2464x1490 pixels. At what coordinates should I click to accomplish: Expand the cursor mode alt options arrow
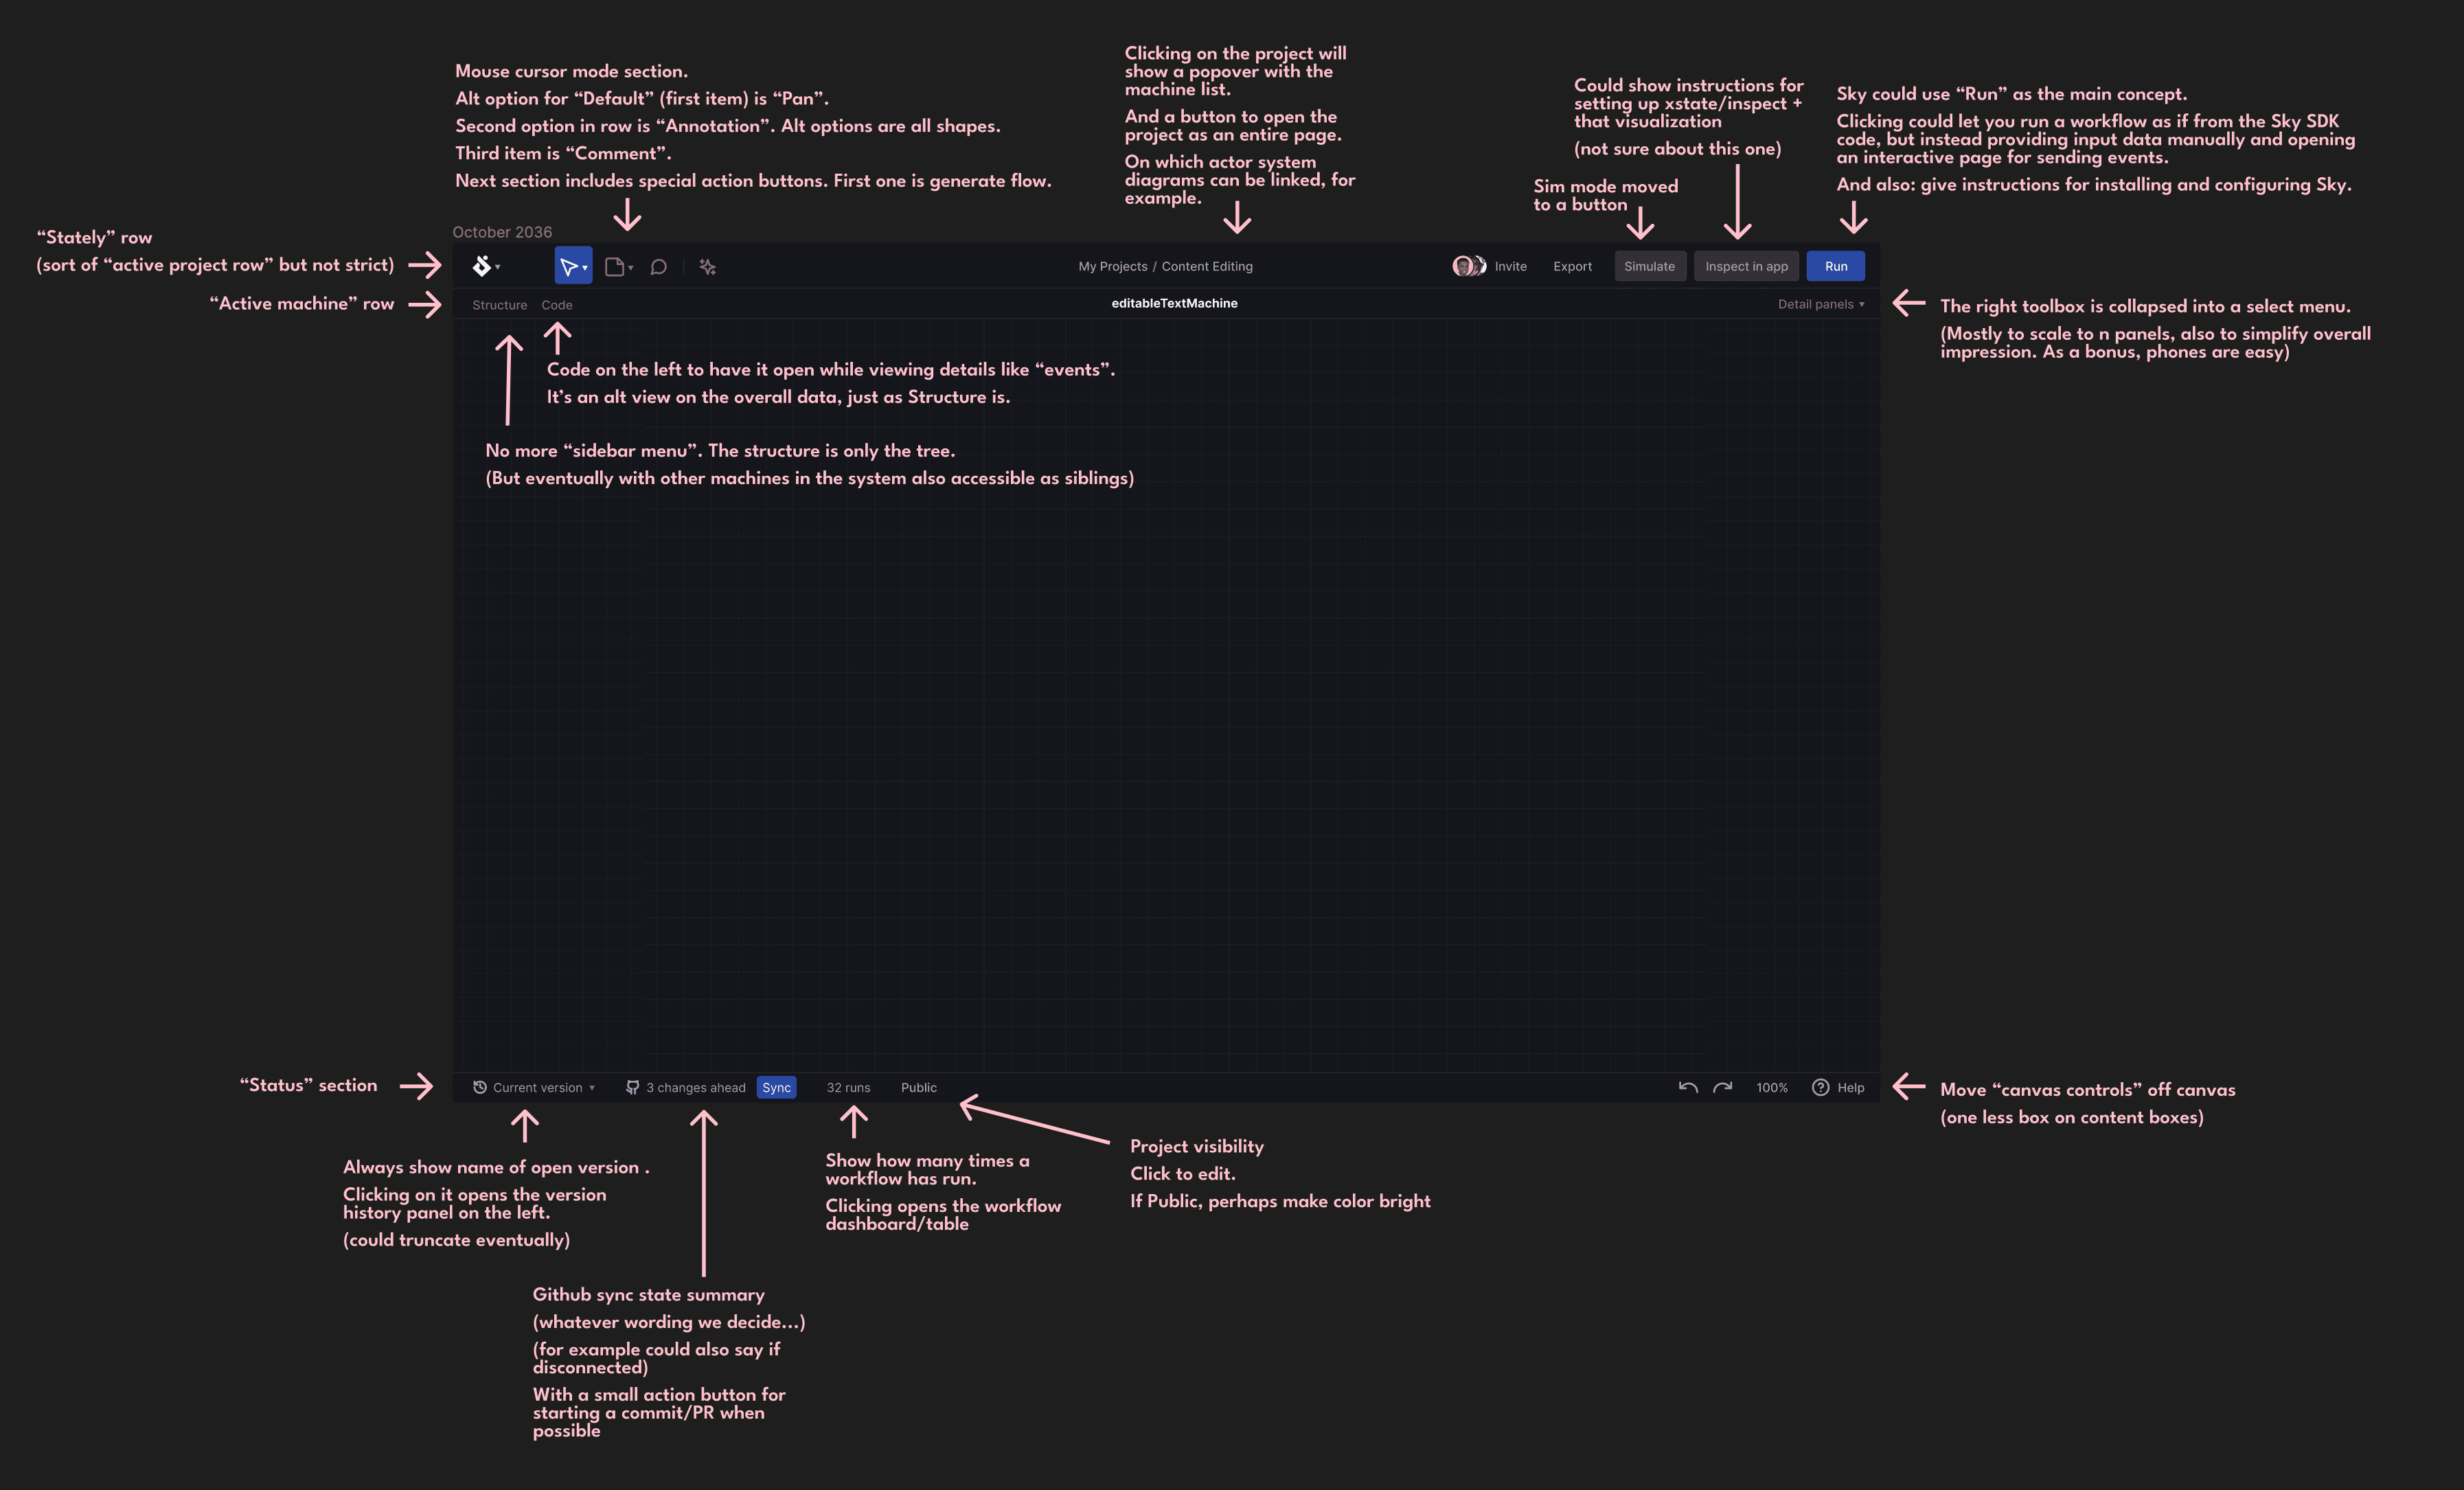tap(585, 268)
